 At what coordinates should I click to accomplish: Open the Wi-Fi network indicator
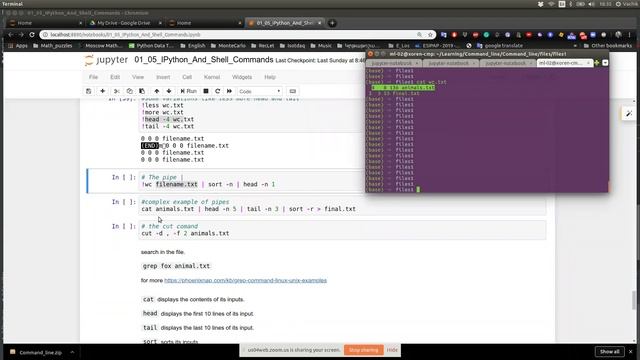[551, 4]
